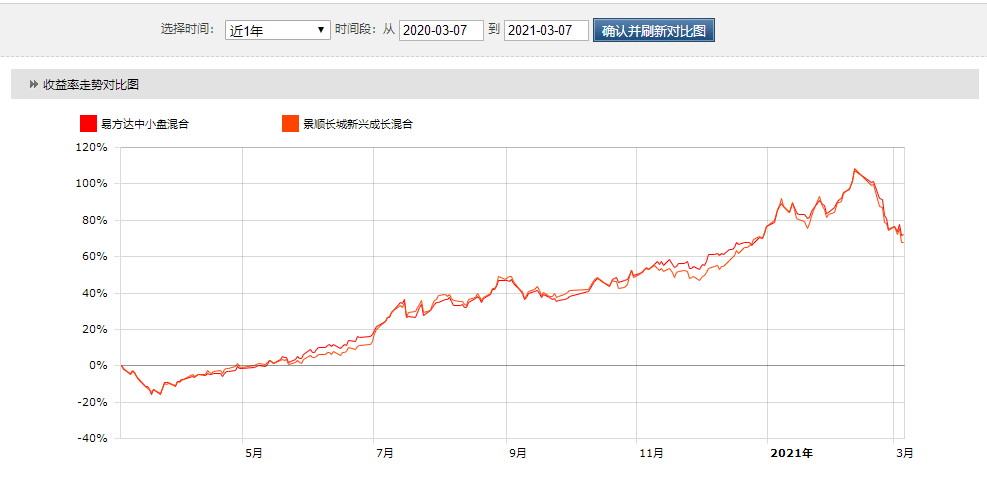The height and width of the screenshot is (478, 987).
Task: Click the 选择时间 label
Action: coord(187,30)
